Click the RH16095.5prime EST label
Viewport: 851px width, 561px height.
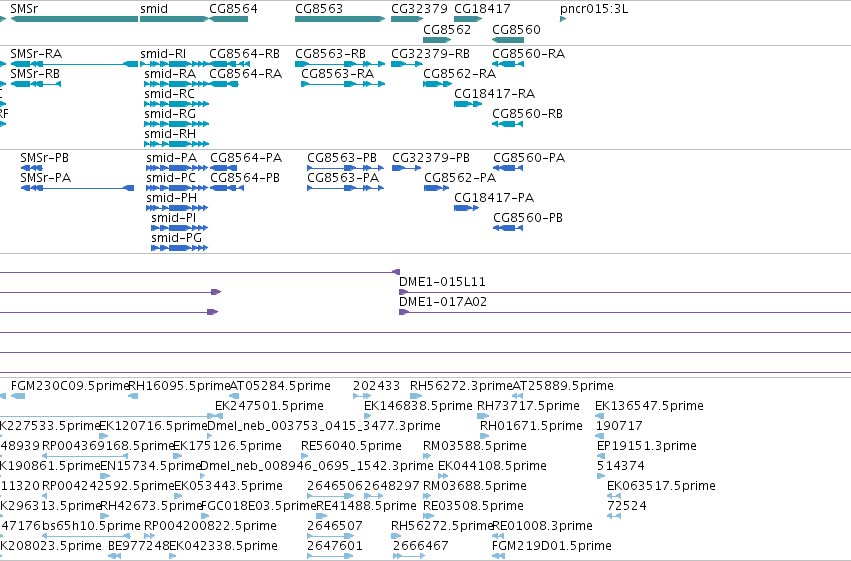pyautogui.click(x=180, y=386)
